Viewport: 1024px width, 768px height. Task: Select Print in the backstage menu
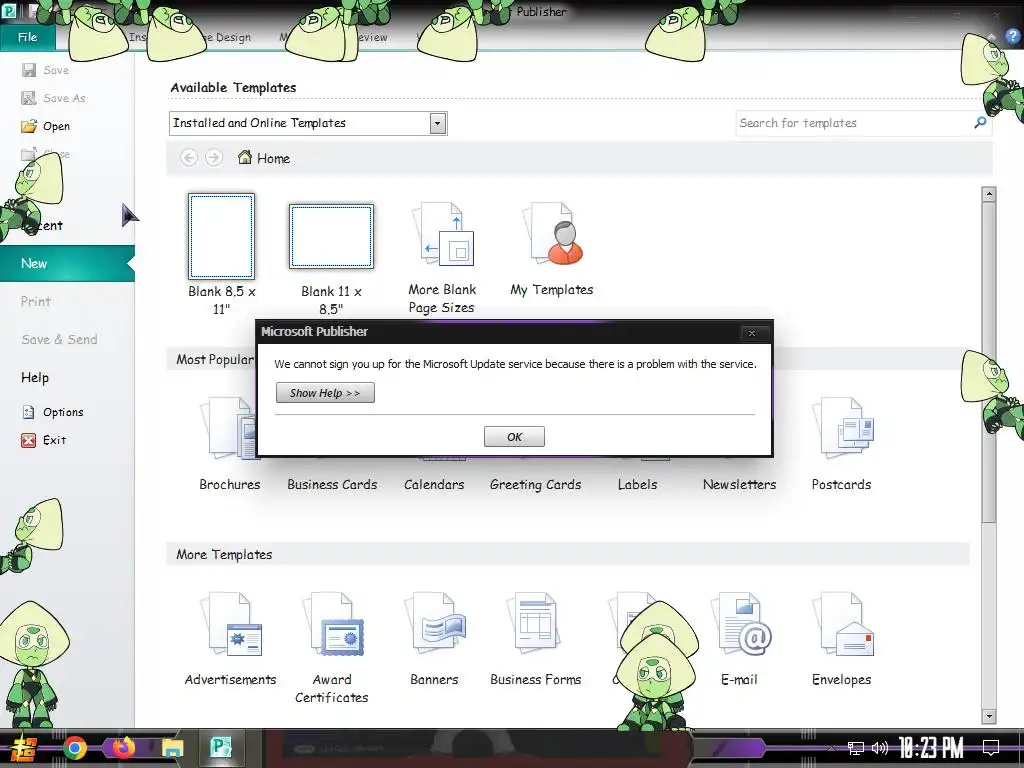pos(35,301)
